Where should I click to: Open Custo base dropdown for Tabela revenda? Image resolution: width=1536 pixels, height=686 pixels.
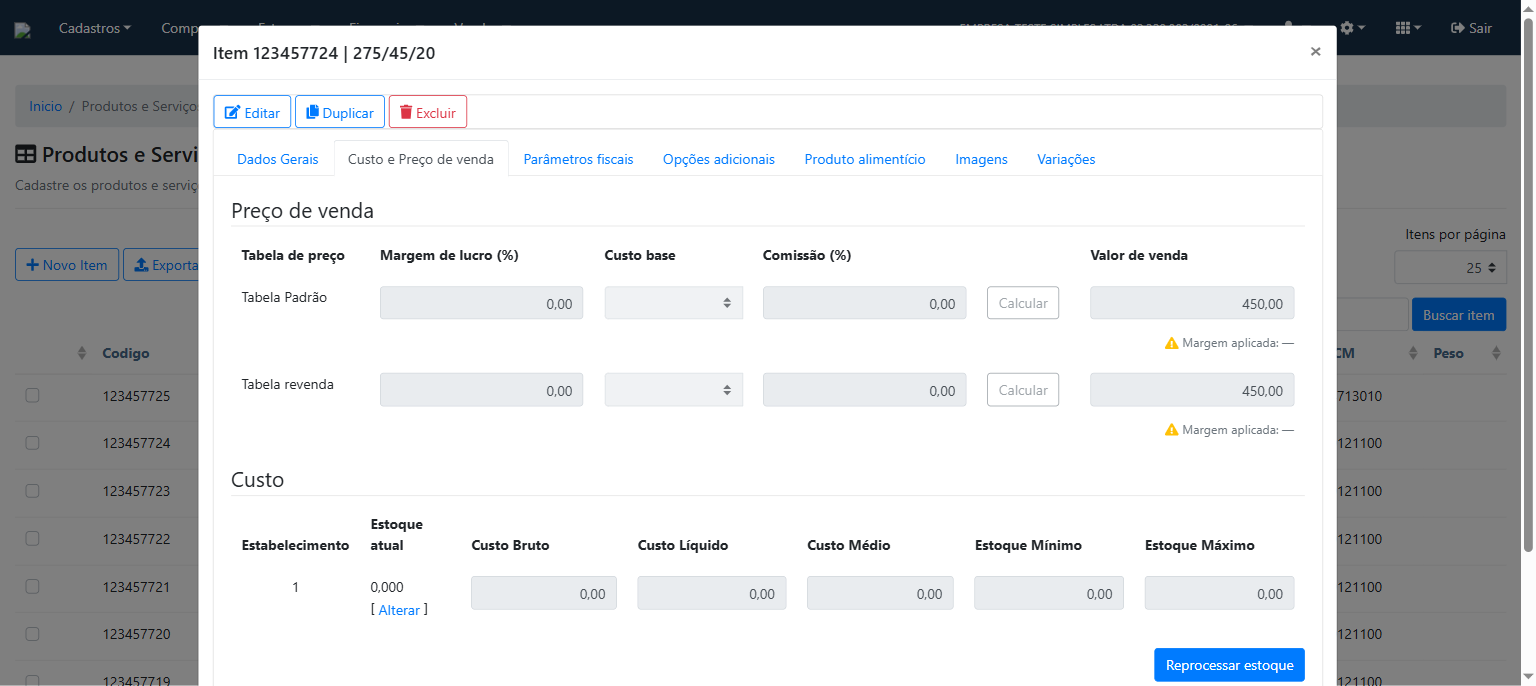click(674, 390)
